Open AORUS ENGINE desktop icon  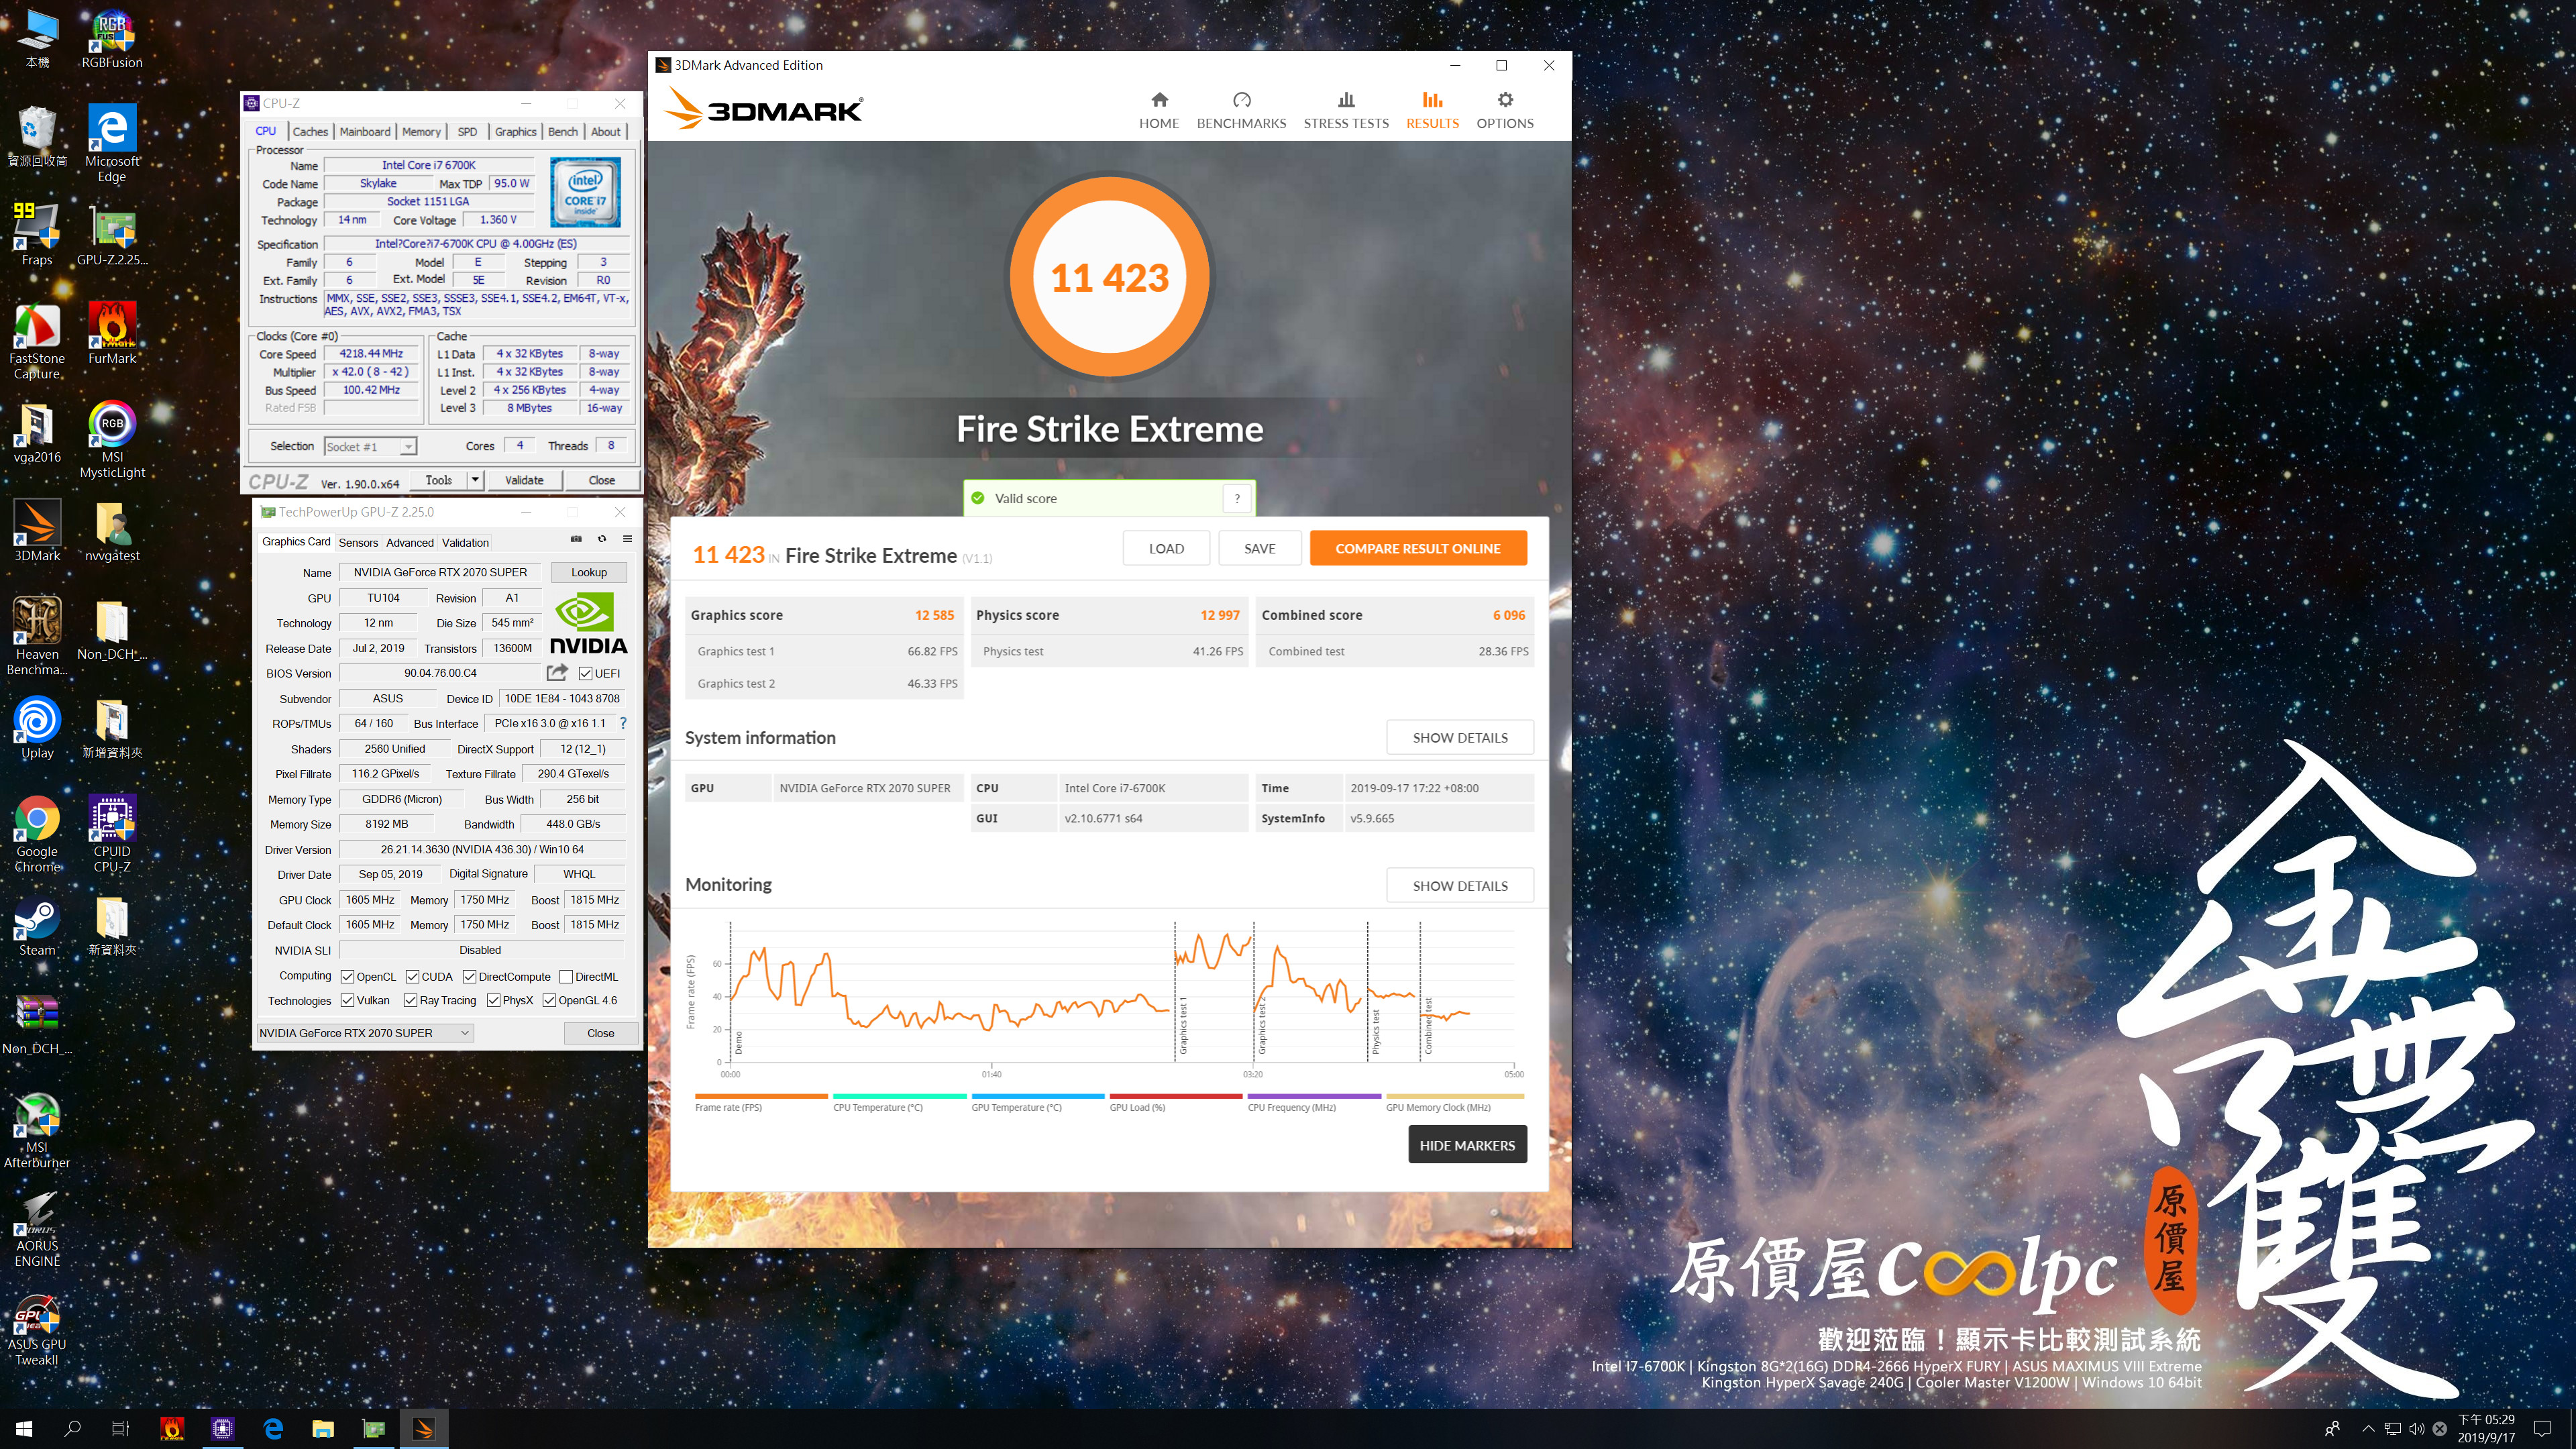tap(37, 1229)
